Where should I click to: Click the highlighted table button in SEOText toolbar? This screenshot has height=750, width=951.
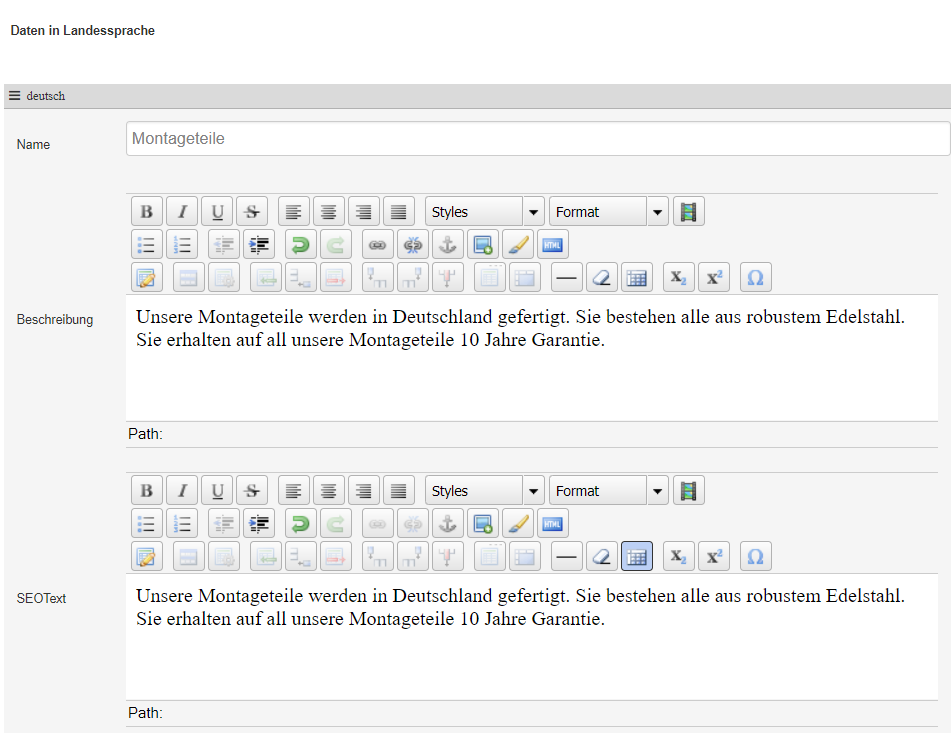[637, 557]
